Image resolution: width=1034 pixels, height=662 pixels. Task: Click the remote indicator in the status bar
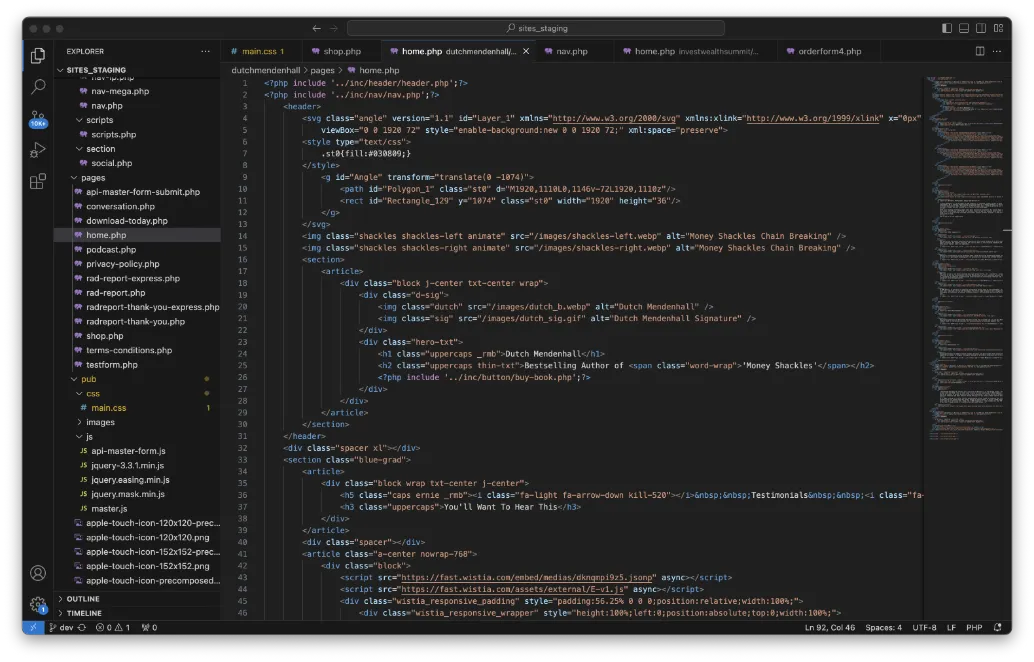point(32,627)
